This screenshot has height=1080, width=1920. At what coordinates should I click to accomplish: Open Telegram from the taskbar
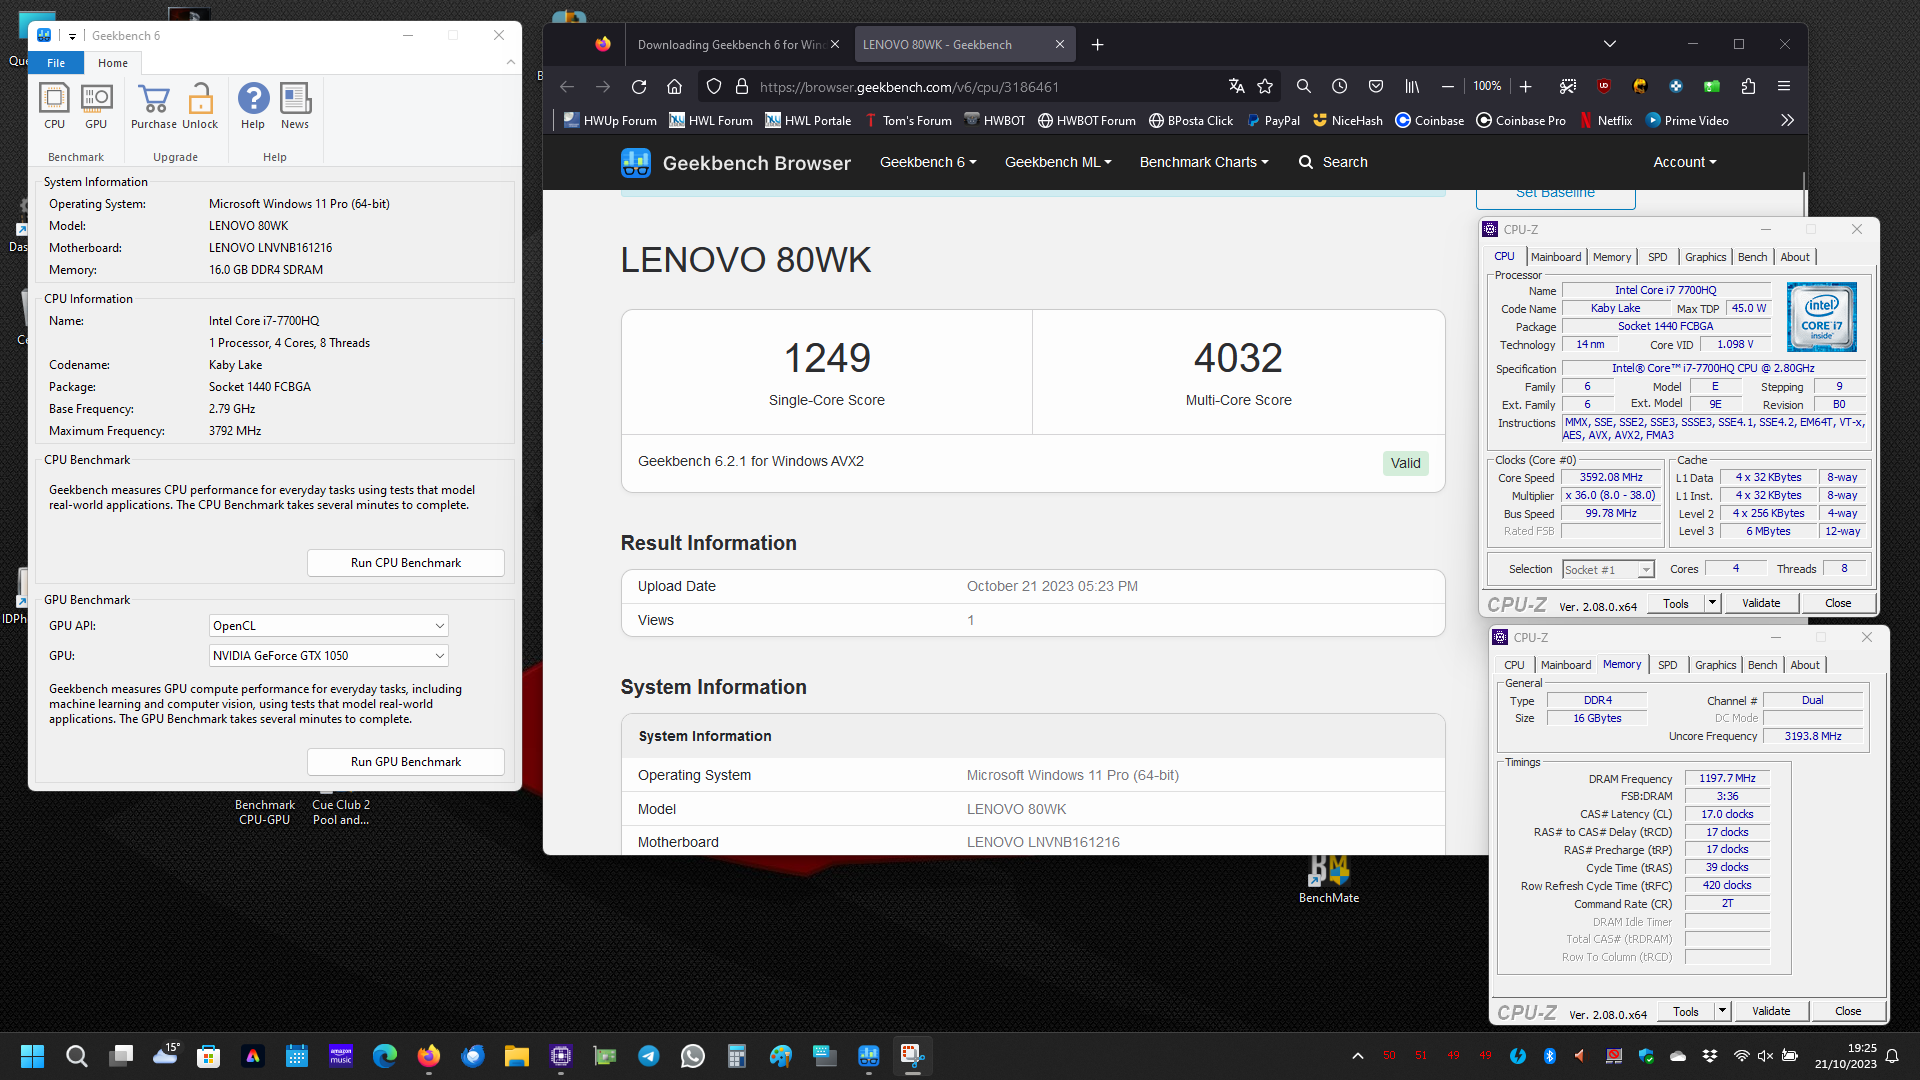(648, 1056)
